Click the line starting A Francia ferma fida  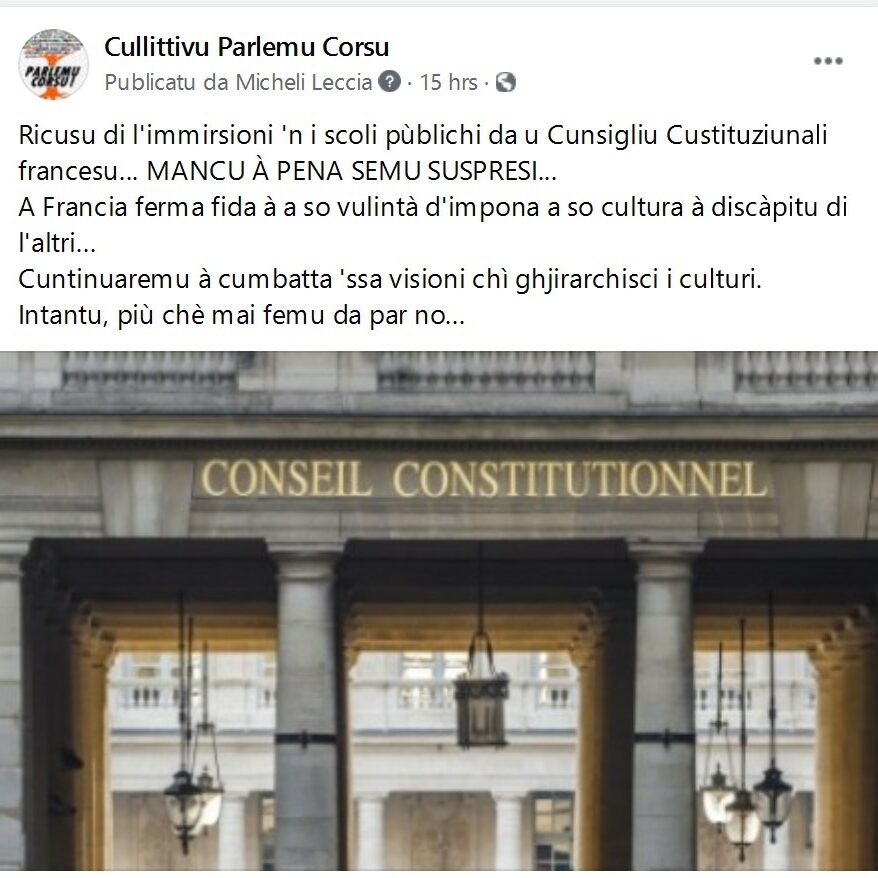coord(433,207)
